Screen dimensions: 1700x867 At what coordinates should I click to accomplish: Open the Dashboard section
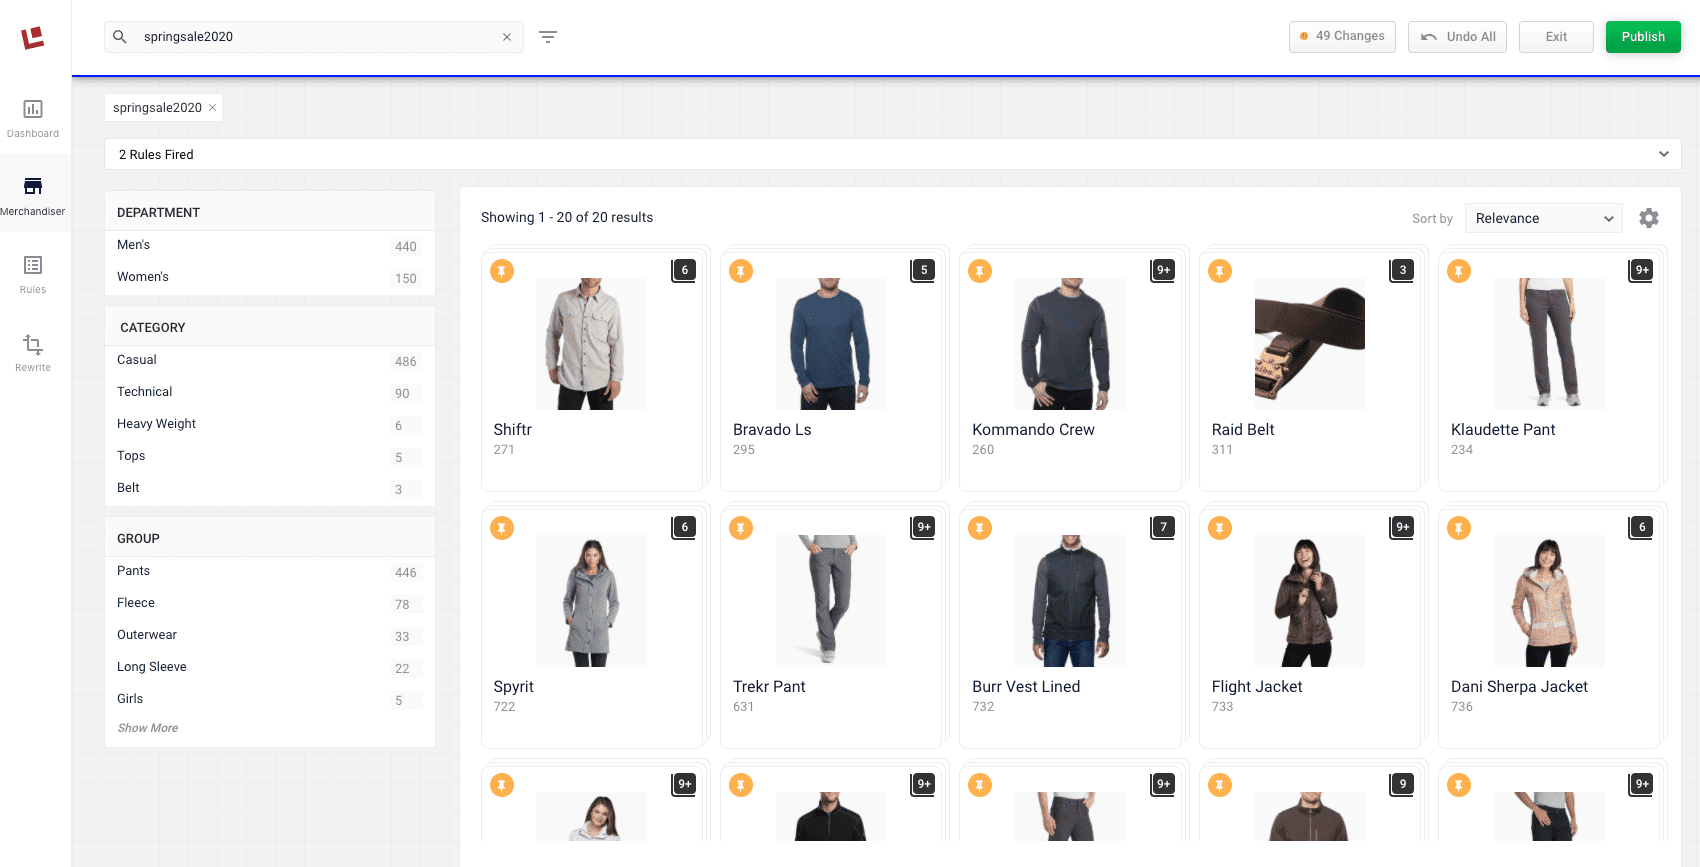click(33, 118)
